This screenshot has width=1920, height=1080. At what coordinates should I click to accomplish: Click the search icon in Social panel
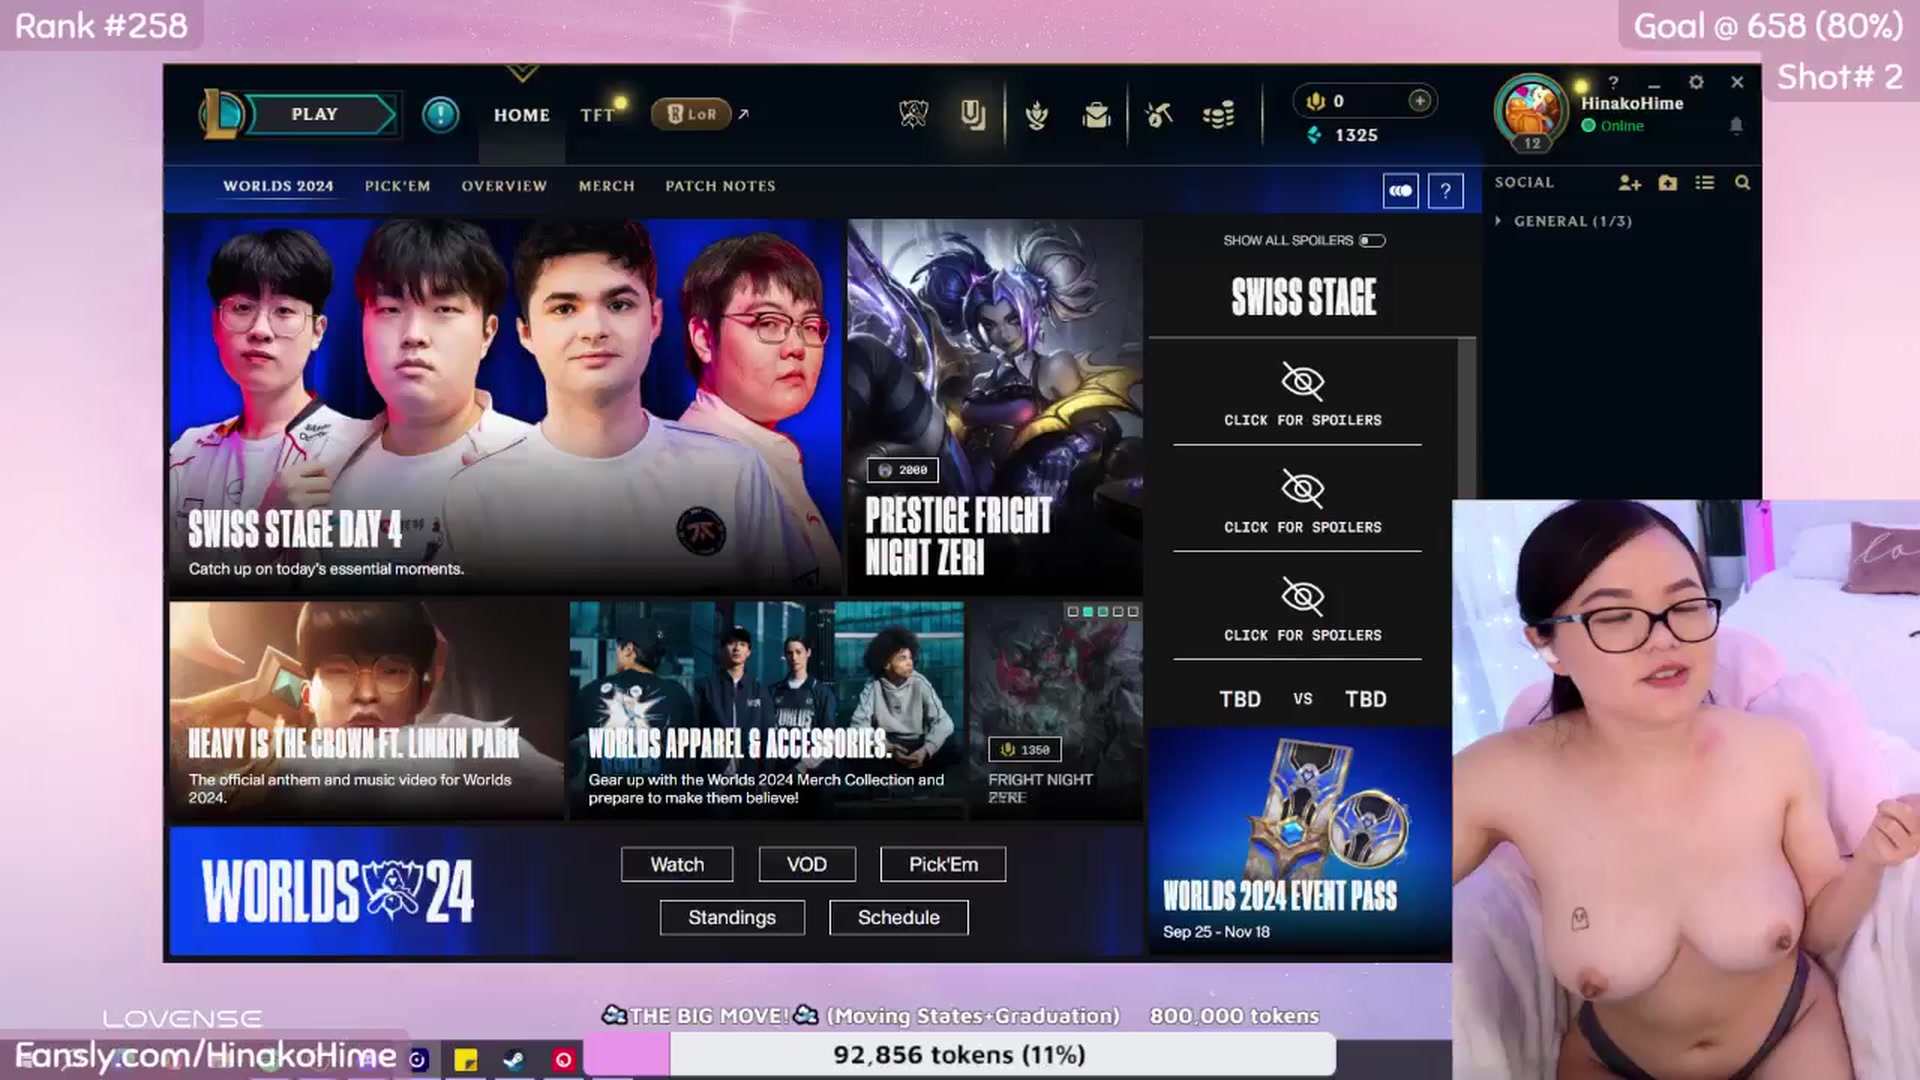(x=1742, y=183)
